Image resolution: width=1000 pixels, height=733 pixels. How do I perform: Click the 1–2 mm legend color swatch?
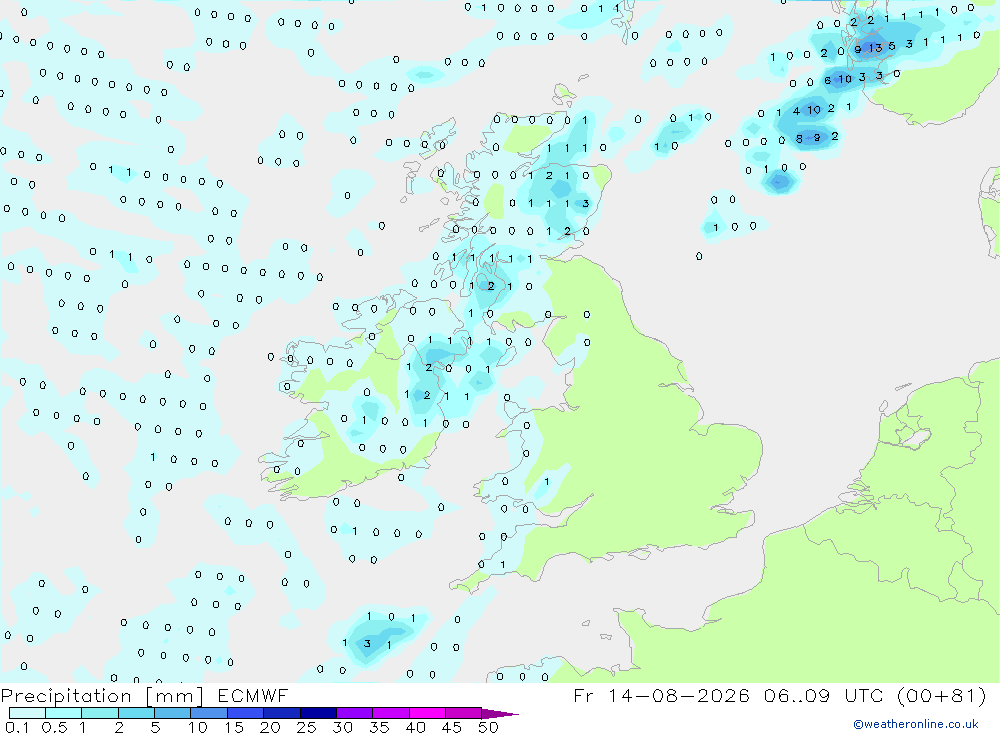(99, 713)
